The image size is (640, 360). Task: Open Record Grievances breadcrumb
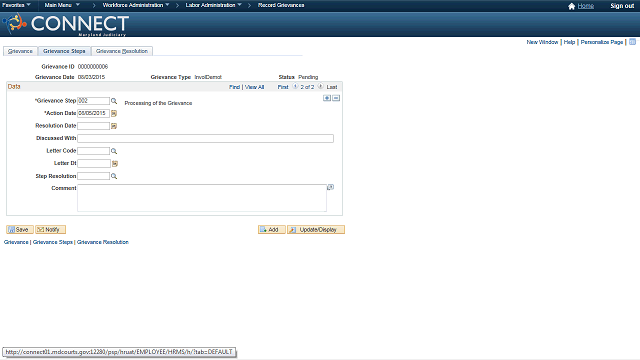point(281,5)
